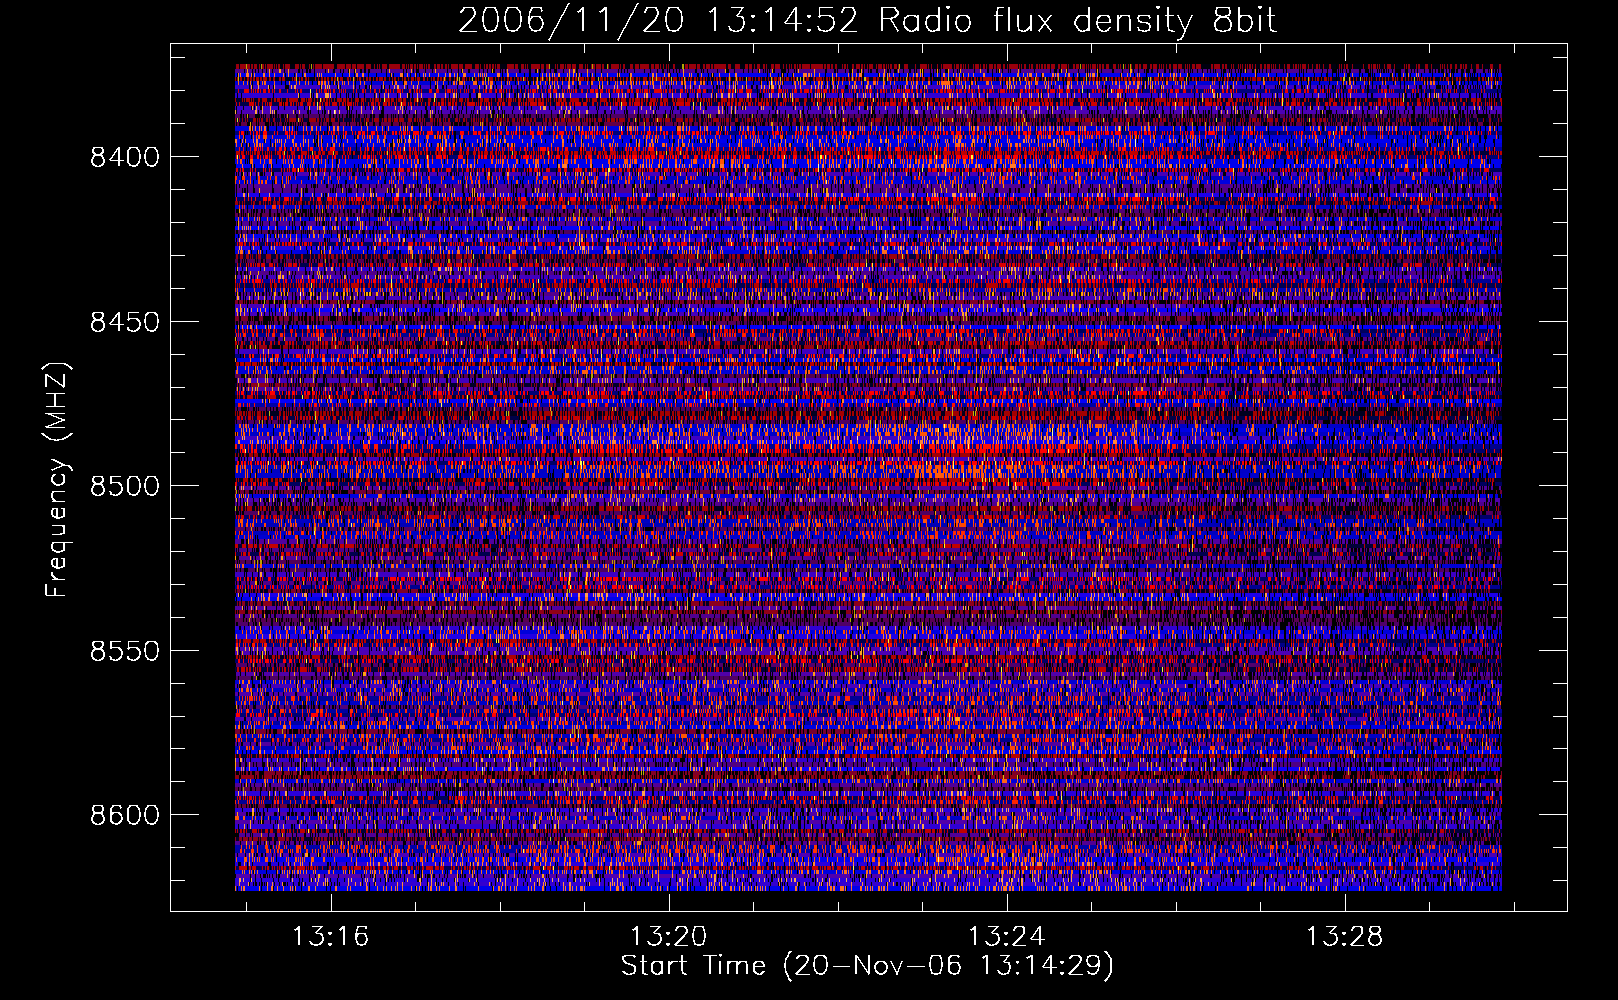Click the 13:28 time axis label
The height and width of the screenshot is (1000, 1618).
1344,936
